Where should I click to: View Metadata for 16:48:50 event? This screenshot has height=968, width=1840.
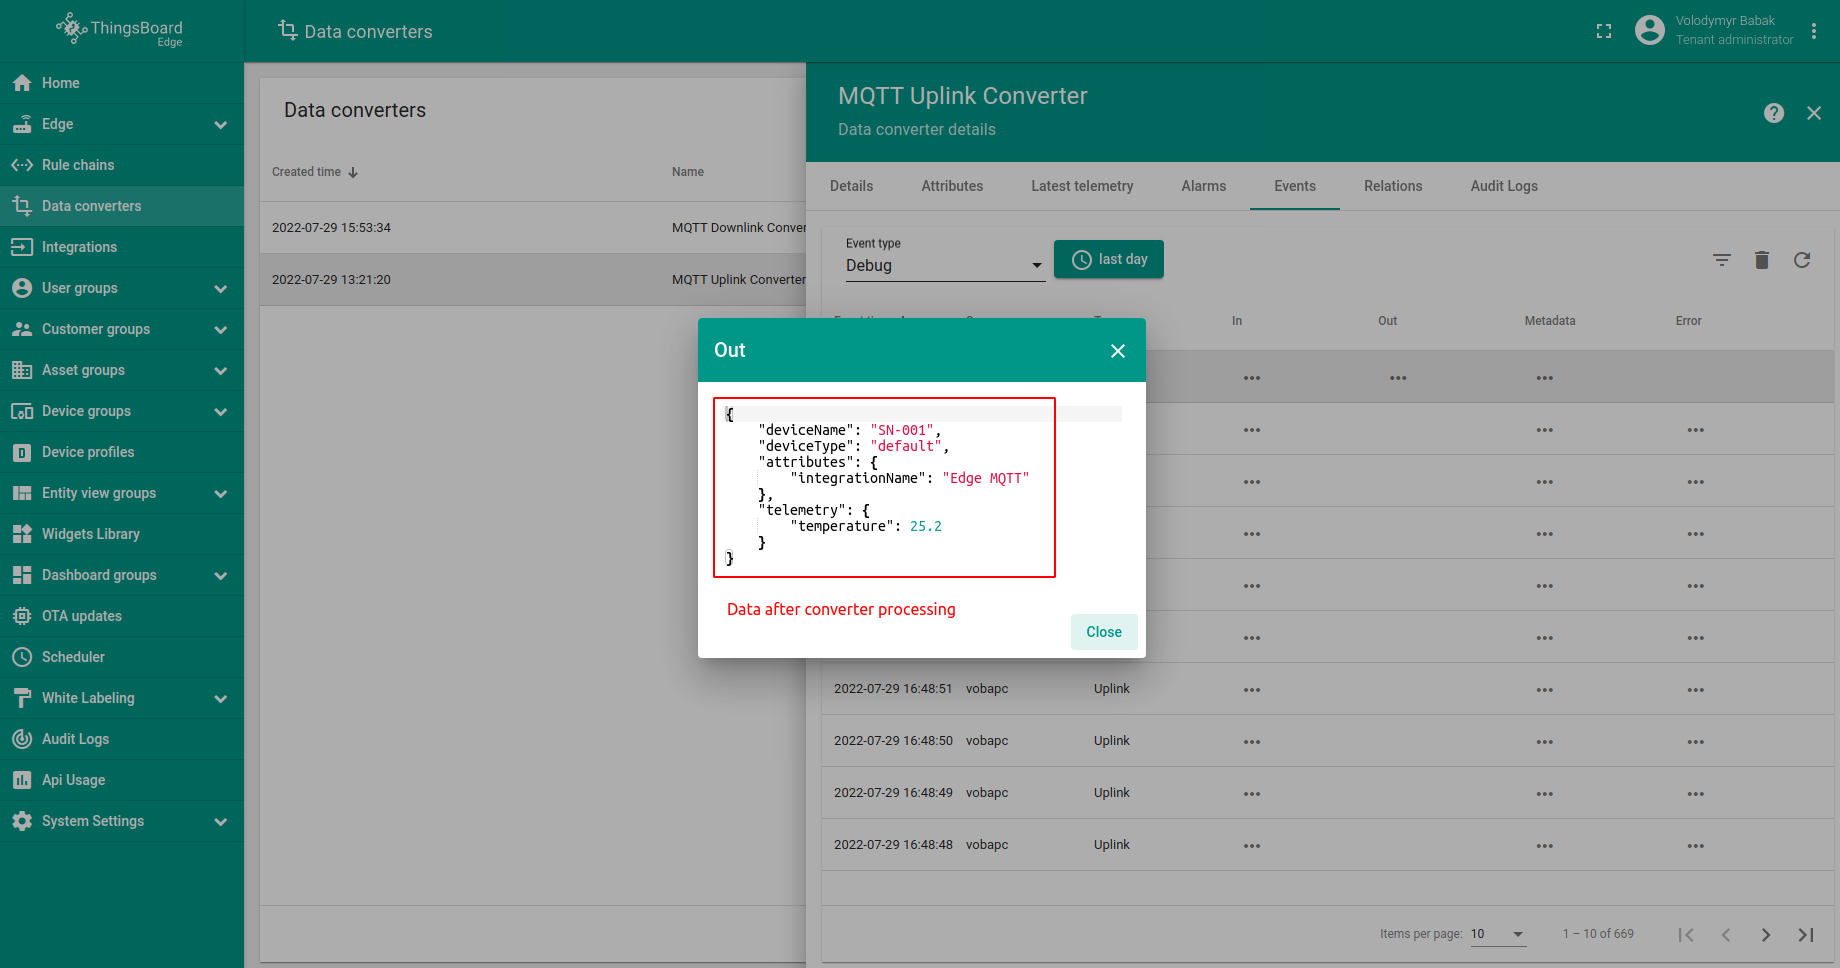[1545, 742]
